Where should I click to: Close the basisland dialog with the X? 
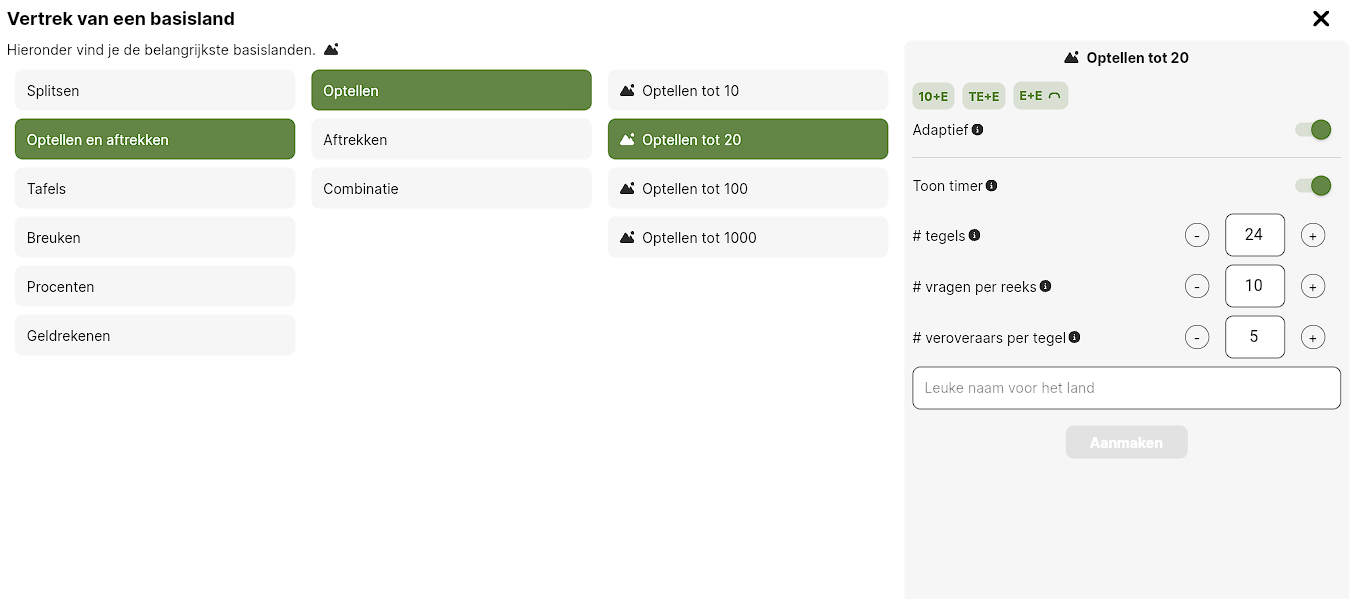[x=1321, y=18]
